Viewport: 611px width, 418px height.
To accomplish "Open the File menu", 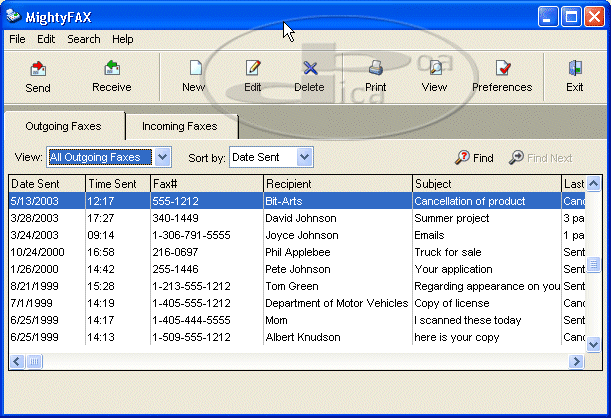I will pos(17,39).
